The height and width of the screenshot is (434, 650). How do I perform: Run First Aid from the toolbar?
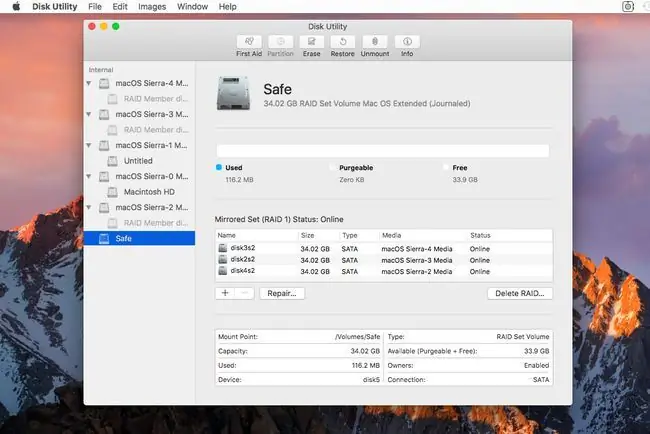pyautogui.click(x=249, y=41)
